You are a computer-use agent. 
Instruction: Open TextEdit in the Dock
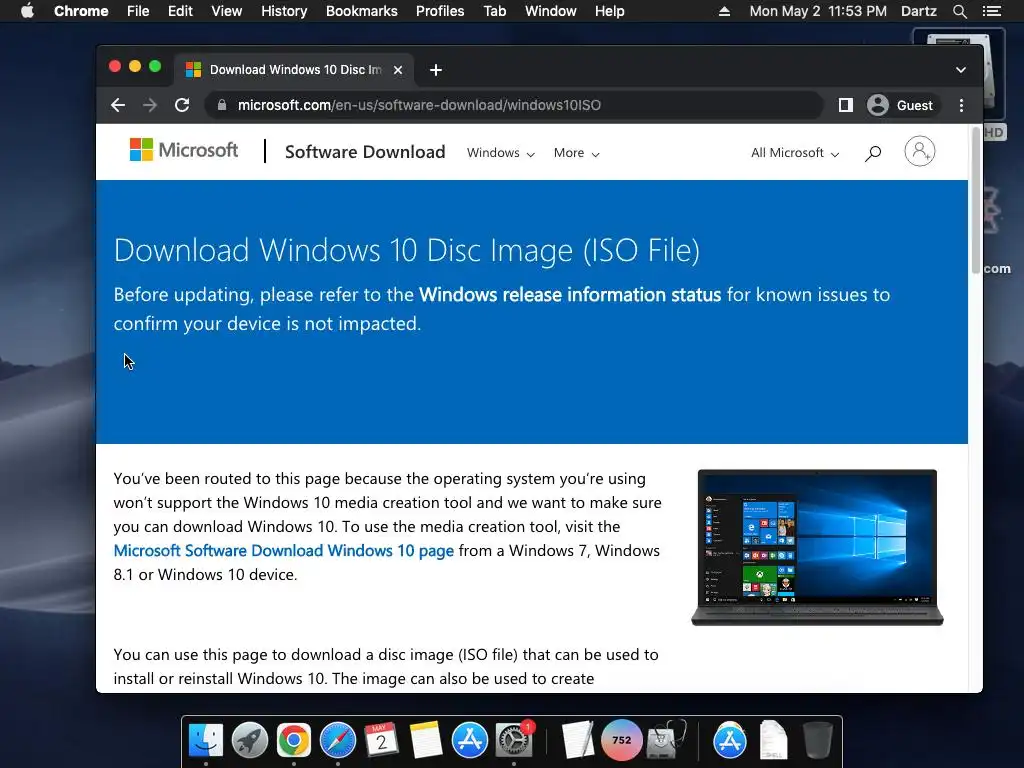(x=577, y=740)
